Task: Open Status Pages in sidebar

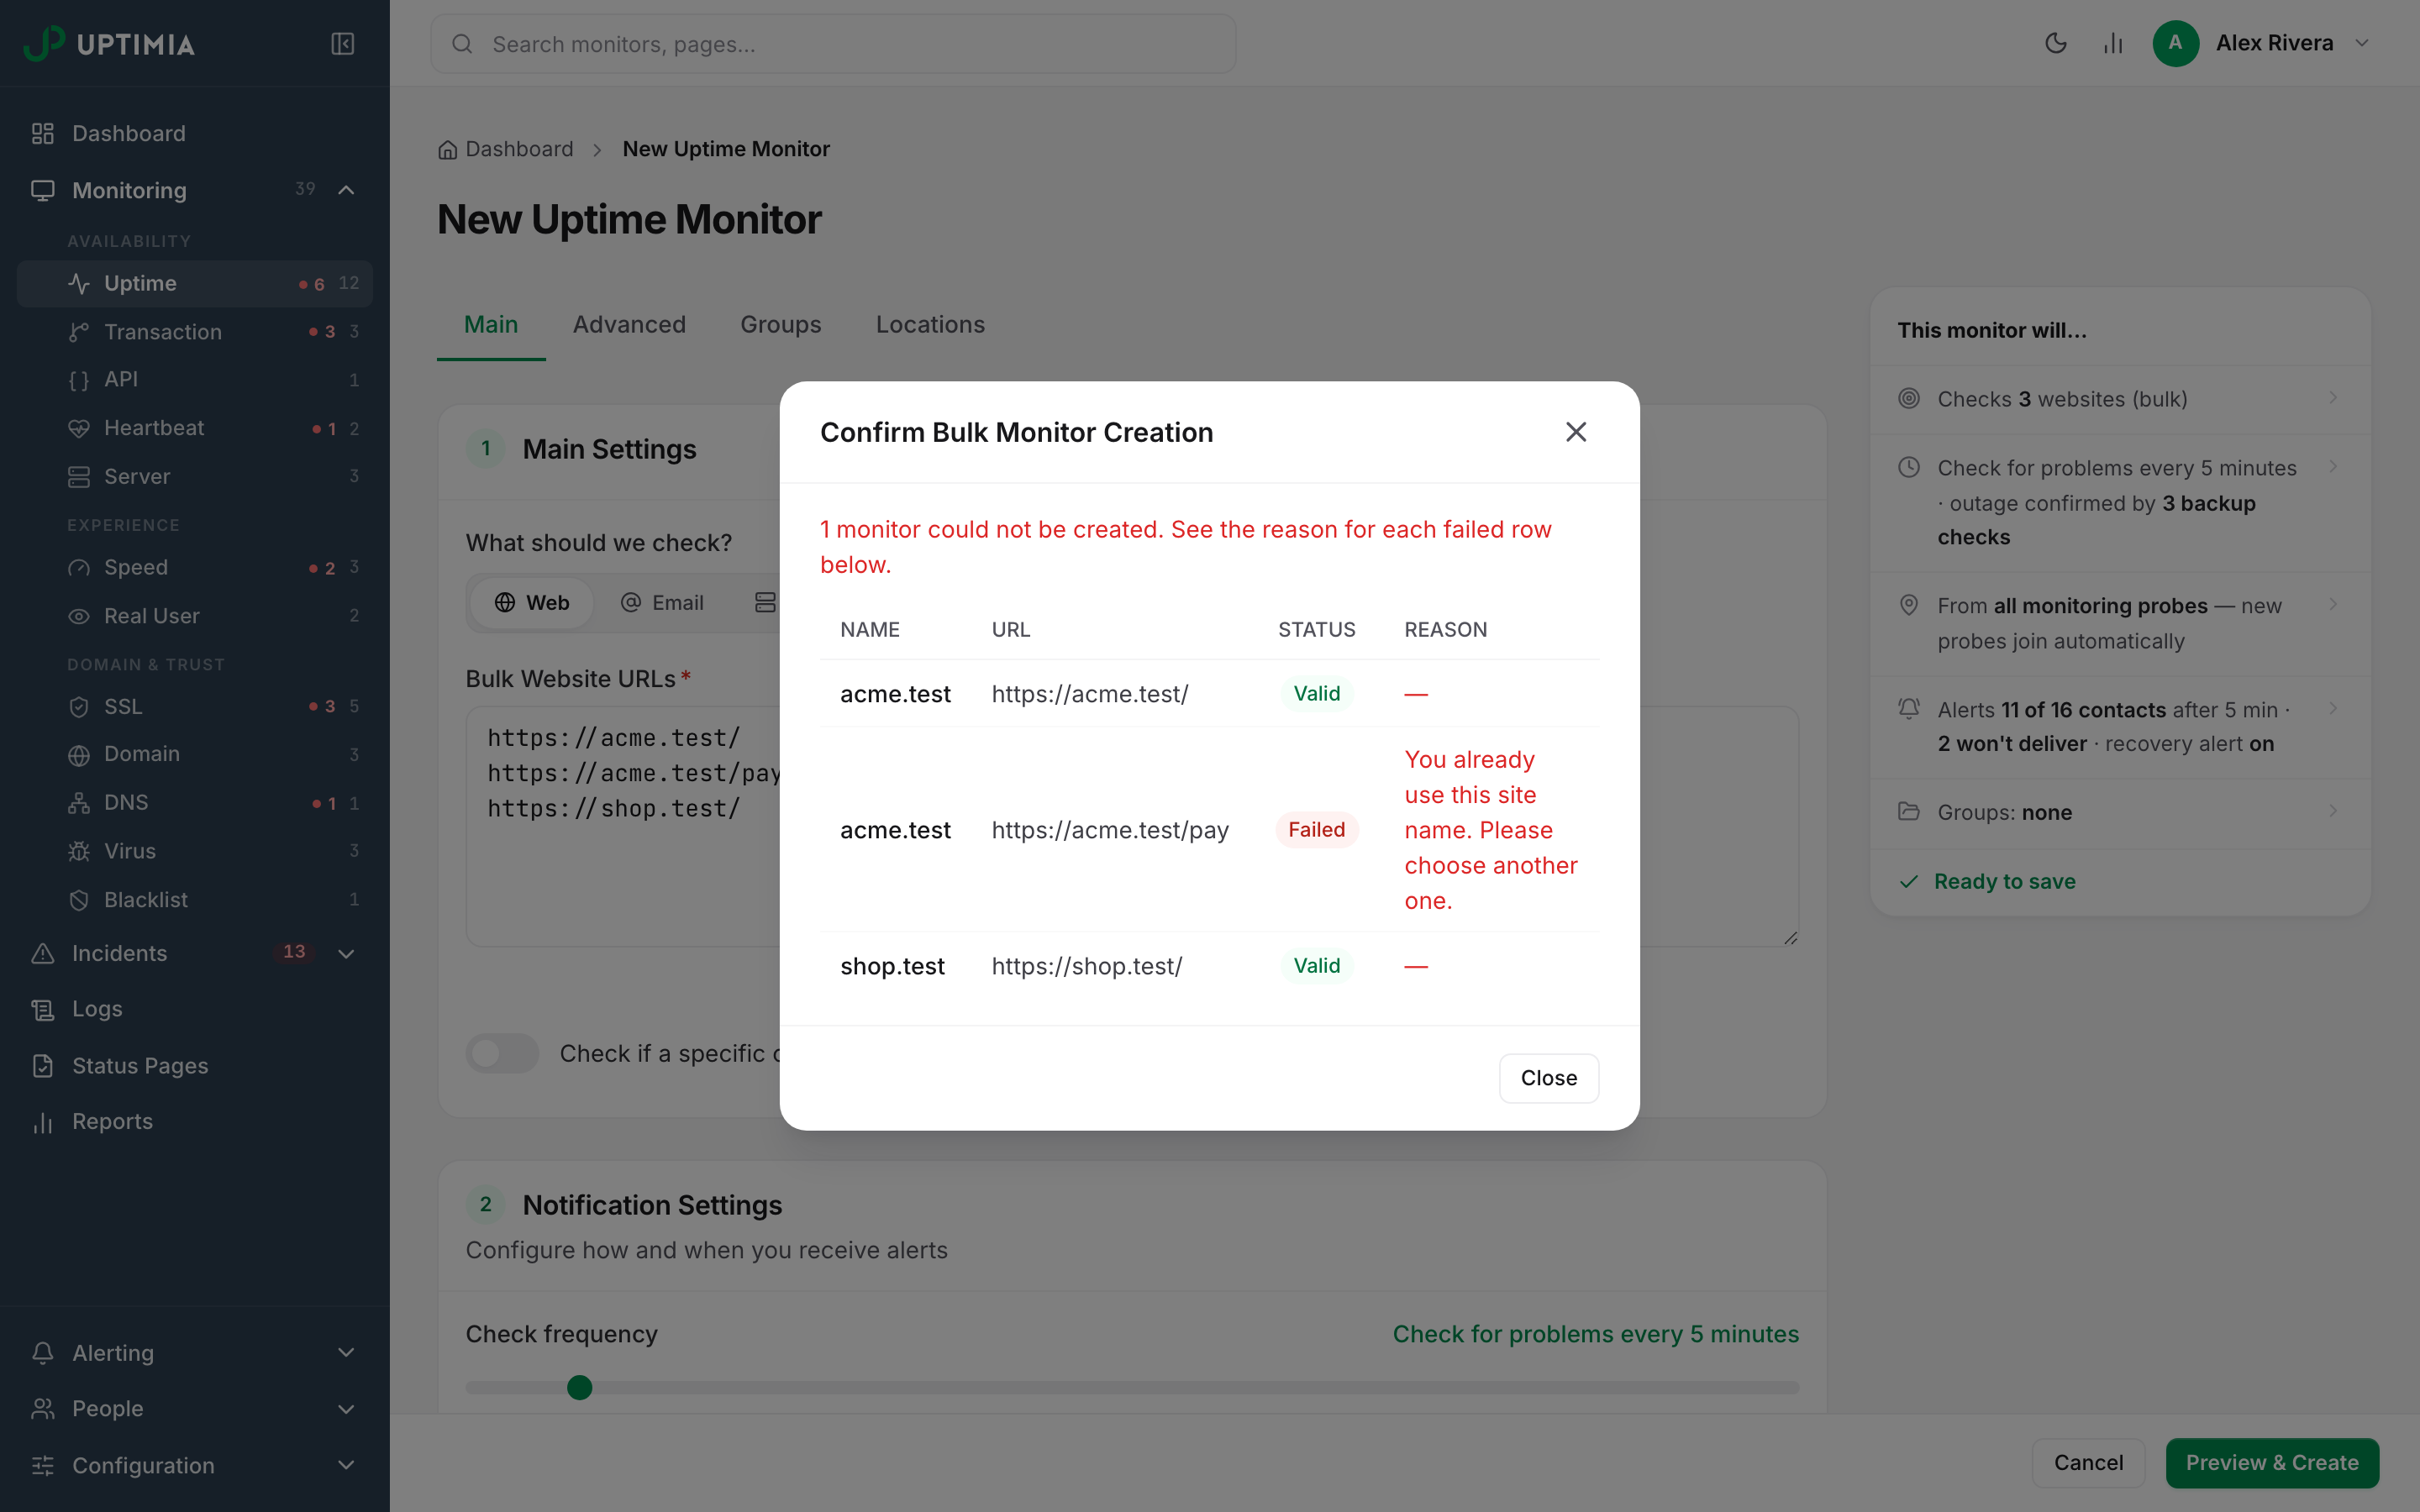Action: pos(195,1065)
